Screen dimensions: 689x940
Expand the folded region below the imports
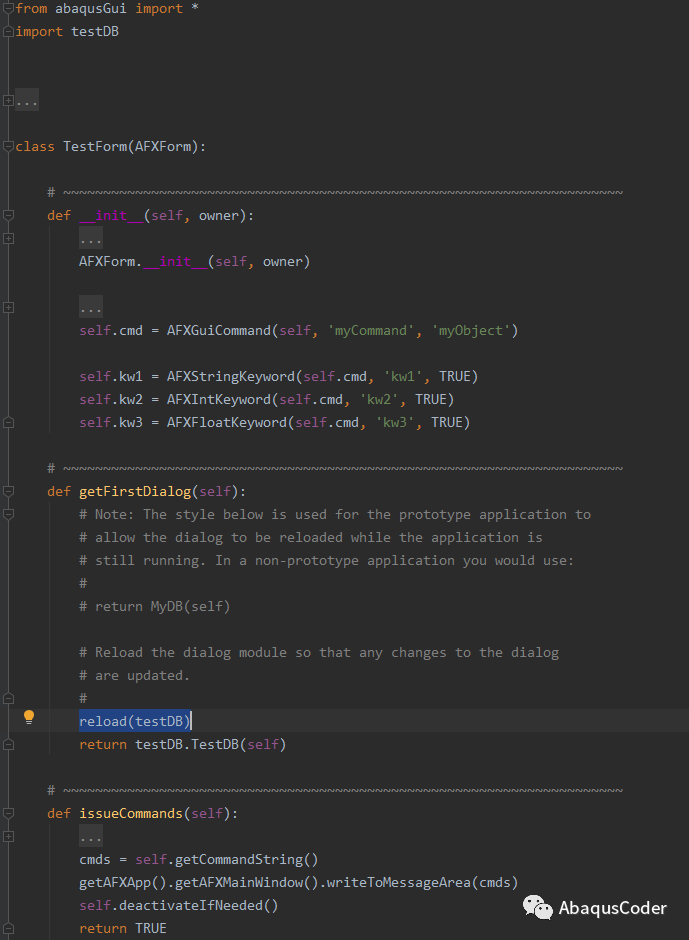(8, 100)
